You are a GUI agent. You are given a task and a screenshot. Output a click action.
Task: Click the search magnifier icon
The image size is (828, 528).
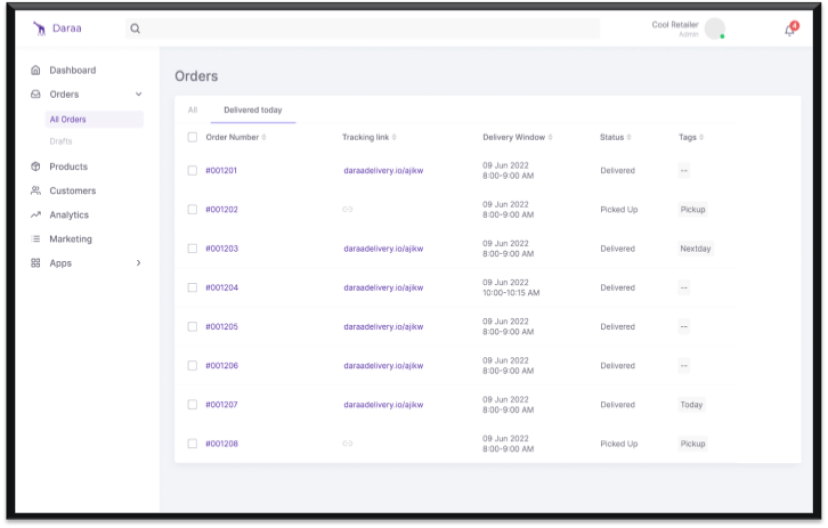135,29
